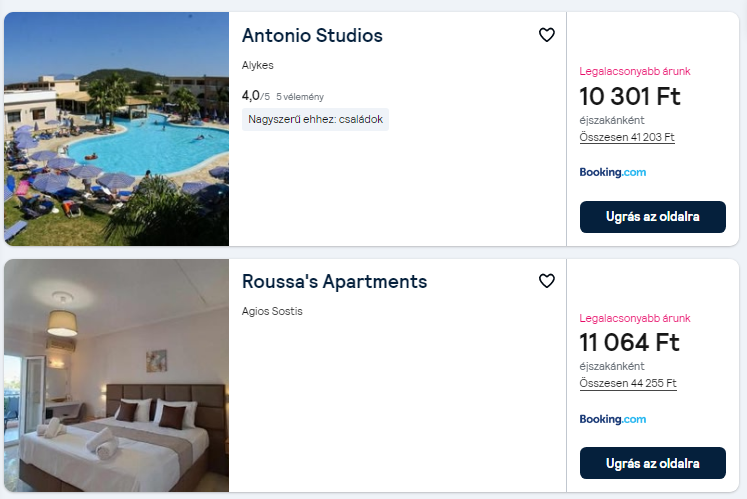Screen dimensions: 747x499
Task: Open the 5 vélemény reviews text
Action: point(300,97)
